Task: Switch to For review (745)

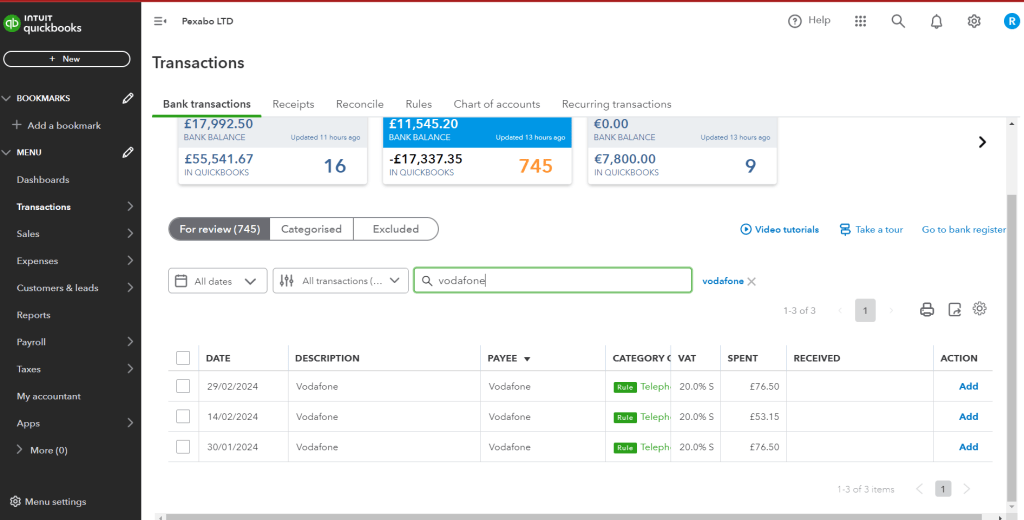Action: (x=219, y=229)
